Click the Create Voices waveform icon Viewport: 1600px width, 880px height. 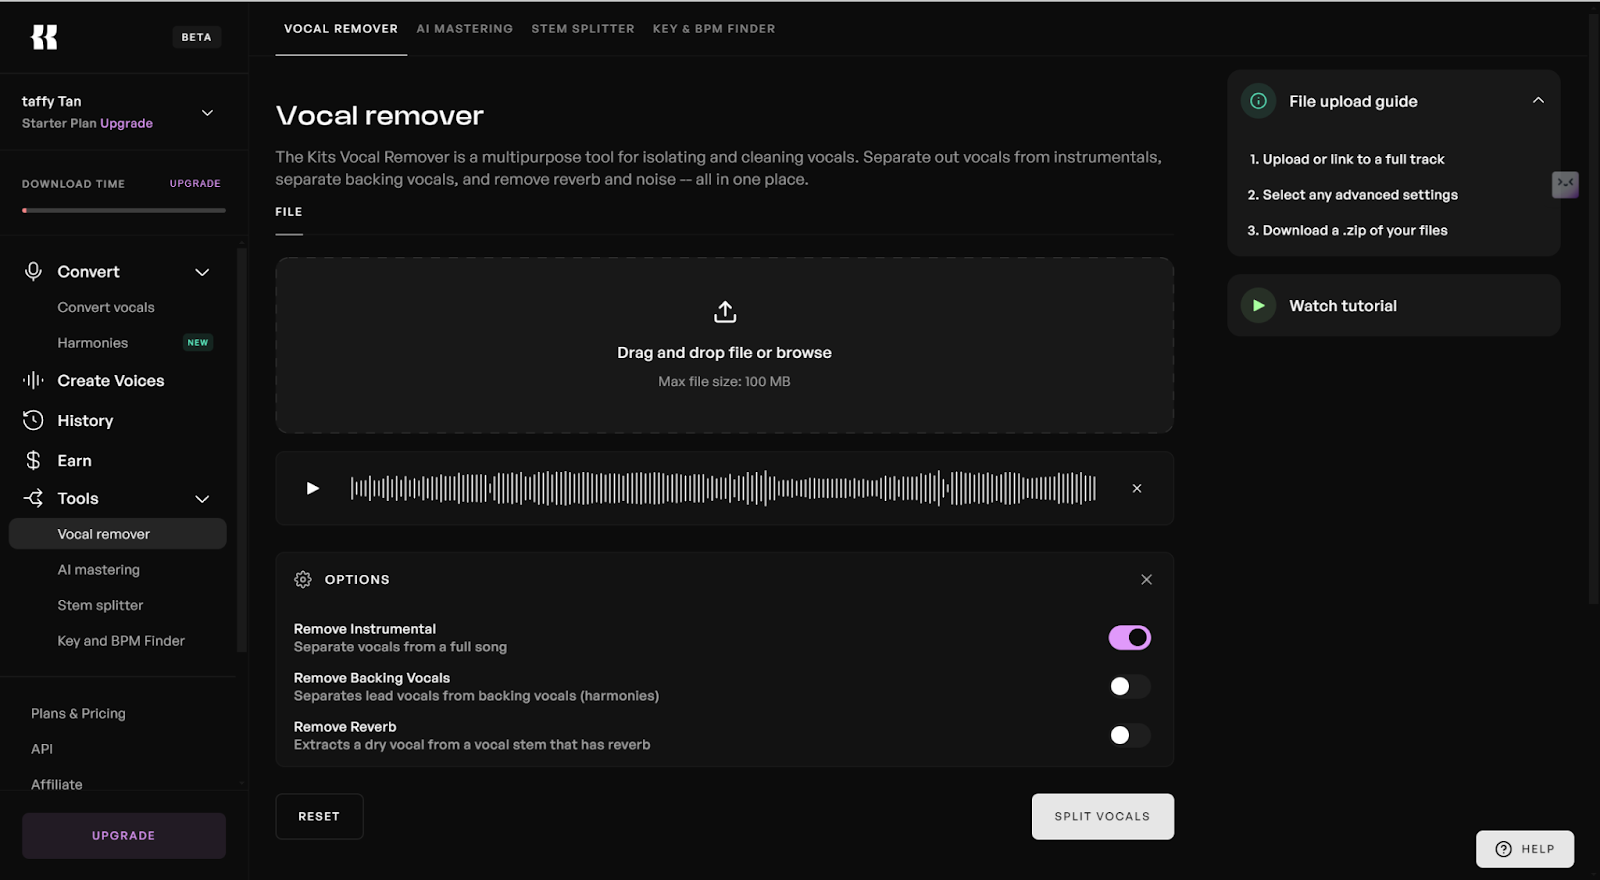point(33,380)
